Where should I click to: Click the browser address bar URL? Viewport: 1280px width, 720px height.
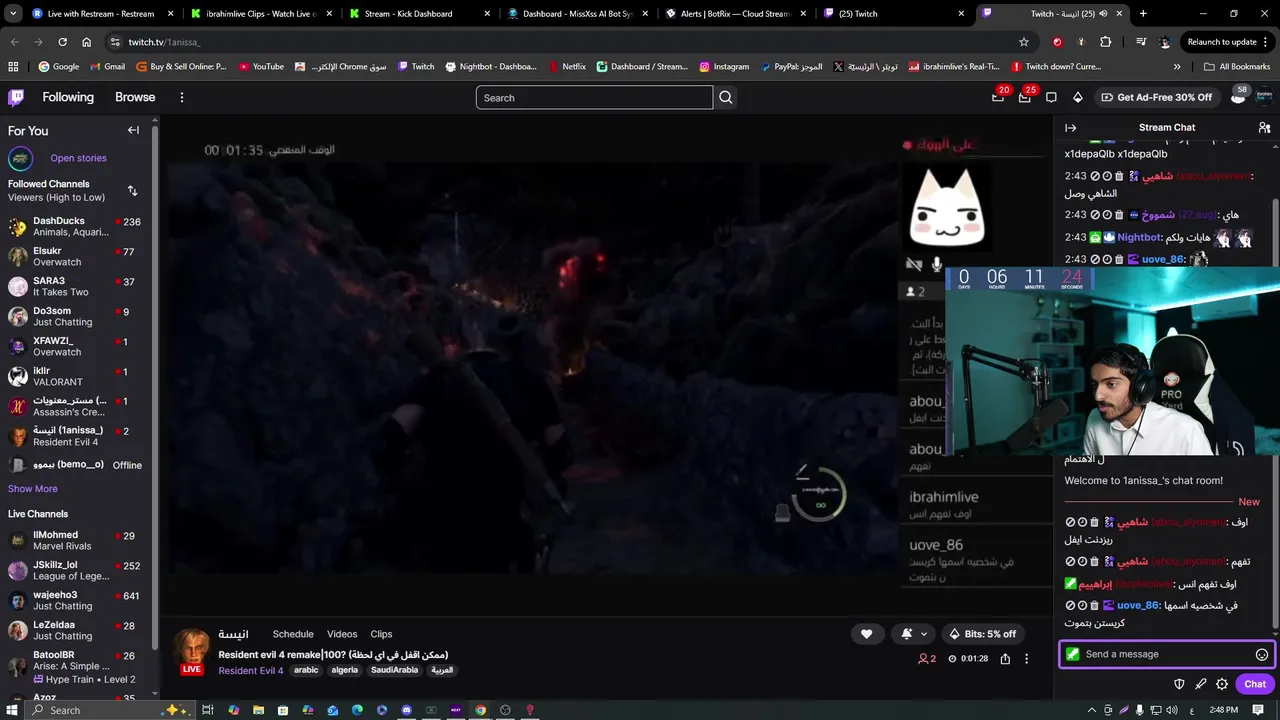pos(164,42)
